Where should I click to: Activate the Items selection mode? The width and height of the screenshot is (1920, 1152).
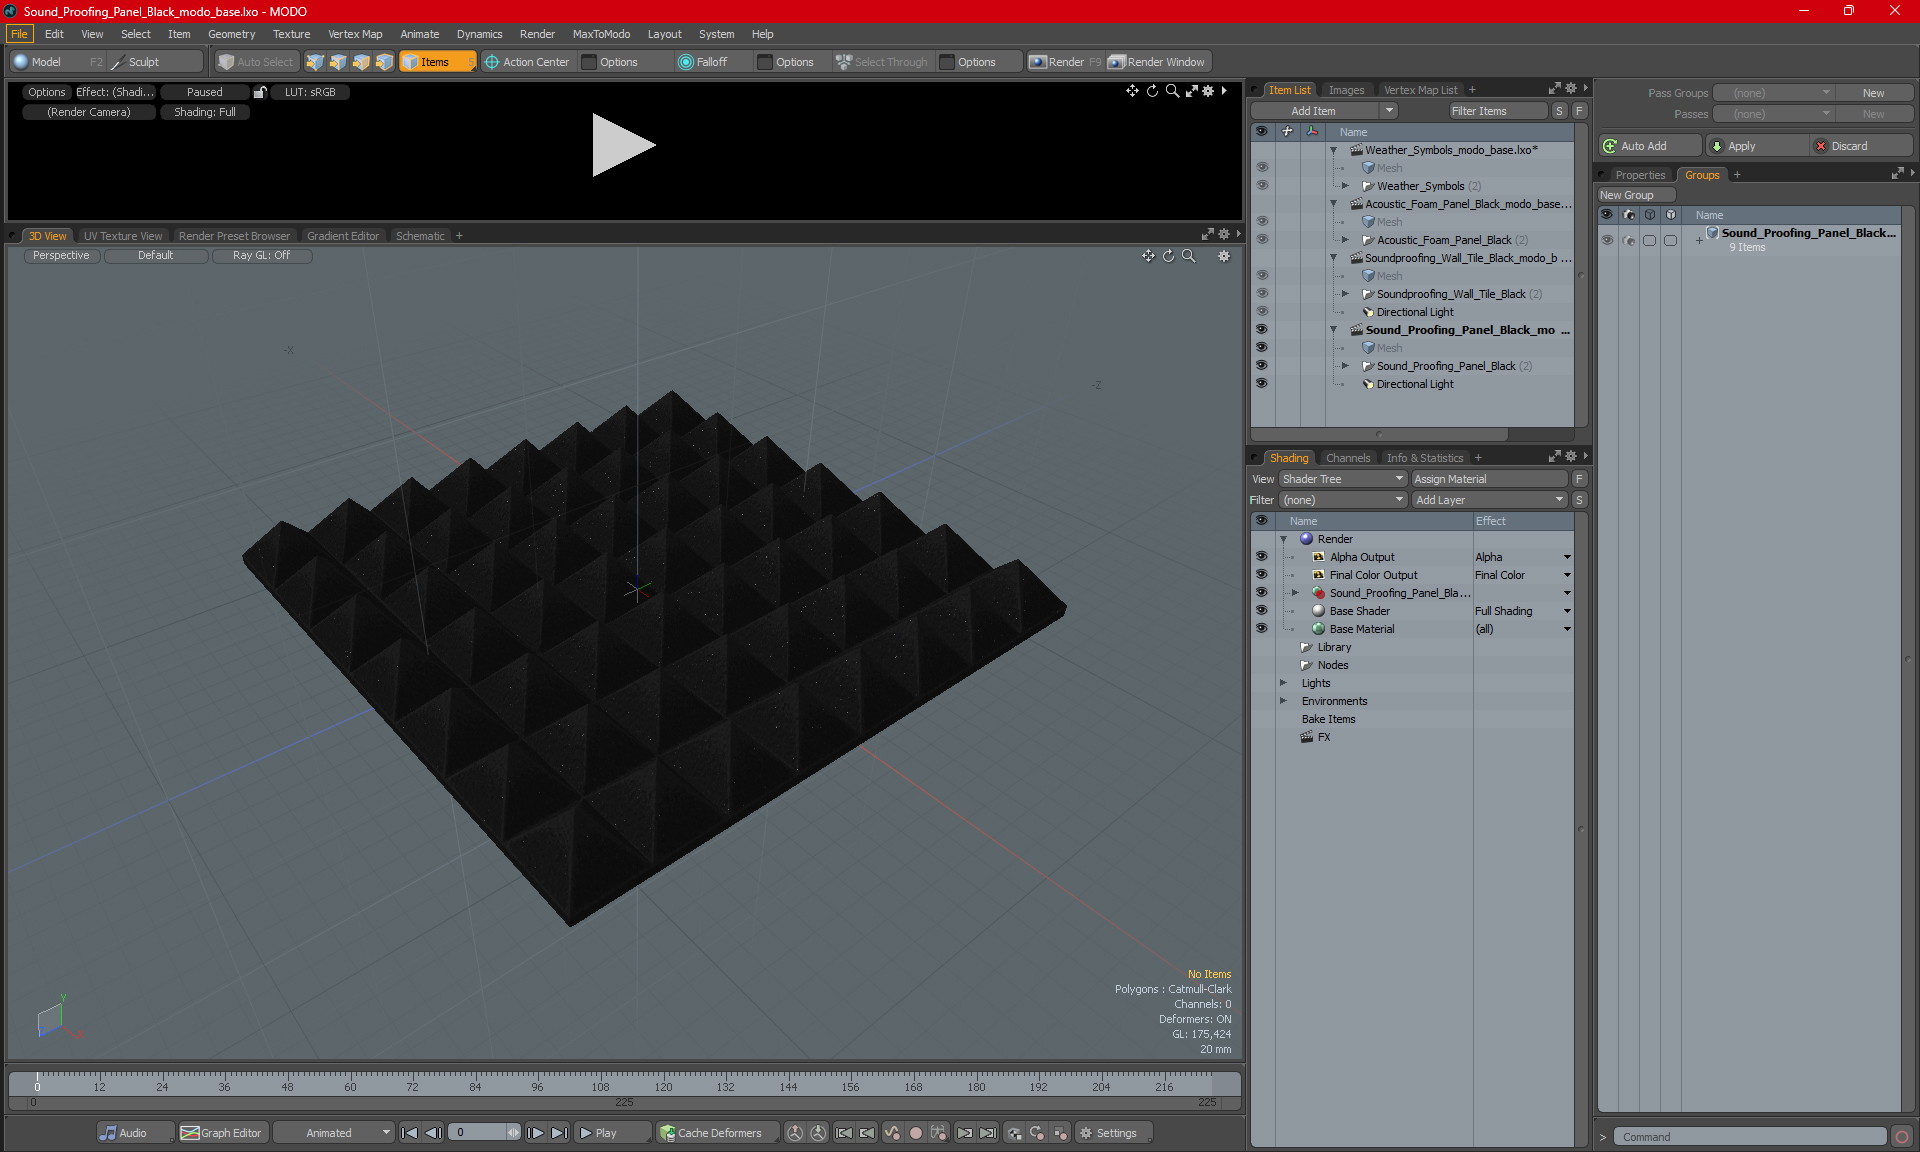(x=437, y=62)
